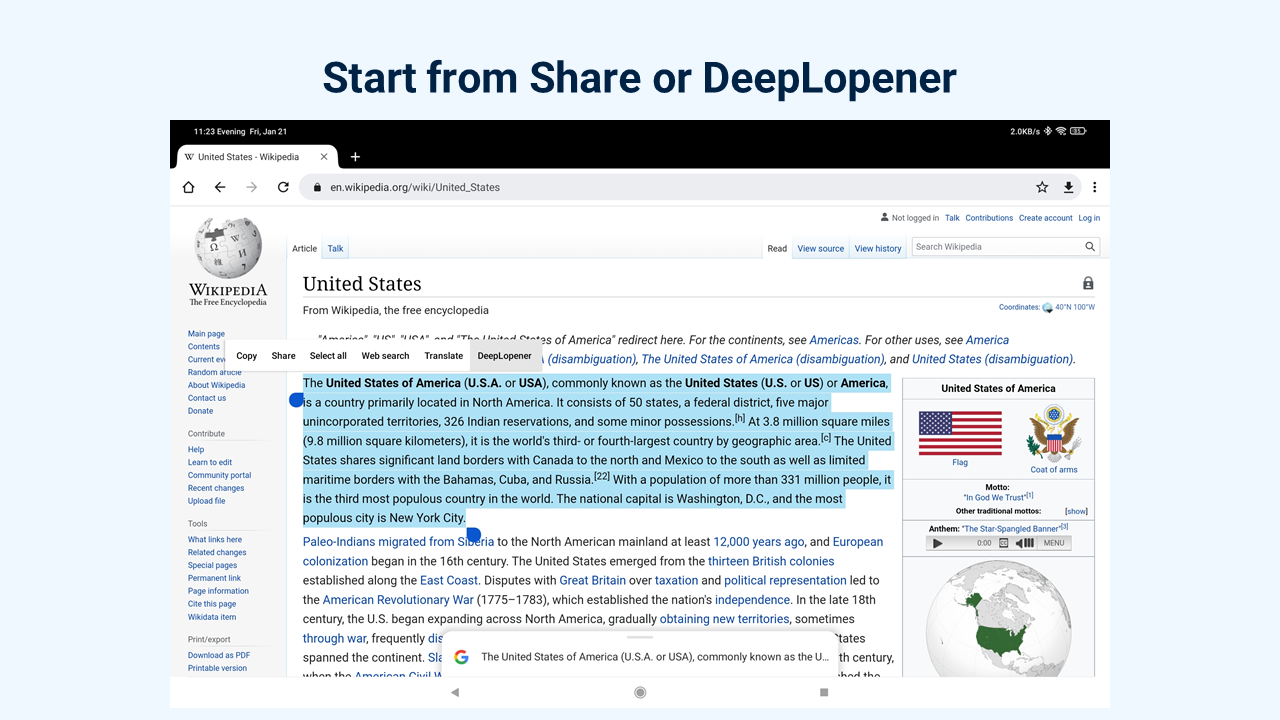Follow the Star-Spangled Banner link
The image size is (1280, 720).
click(x=1011, y=528)
